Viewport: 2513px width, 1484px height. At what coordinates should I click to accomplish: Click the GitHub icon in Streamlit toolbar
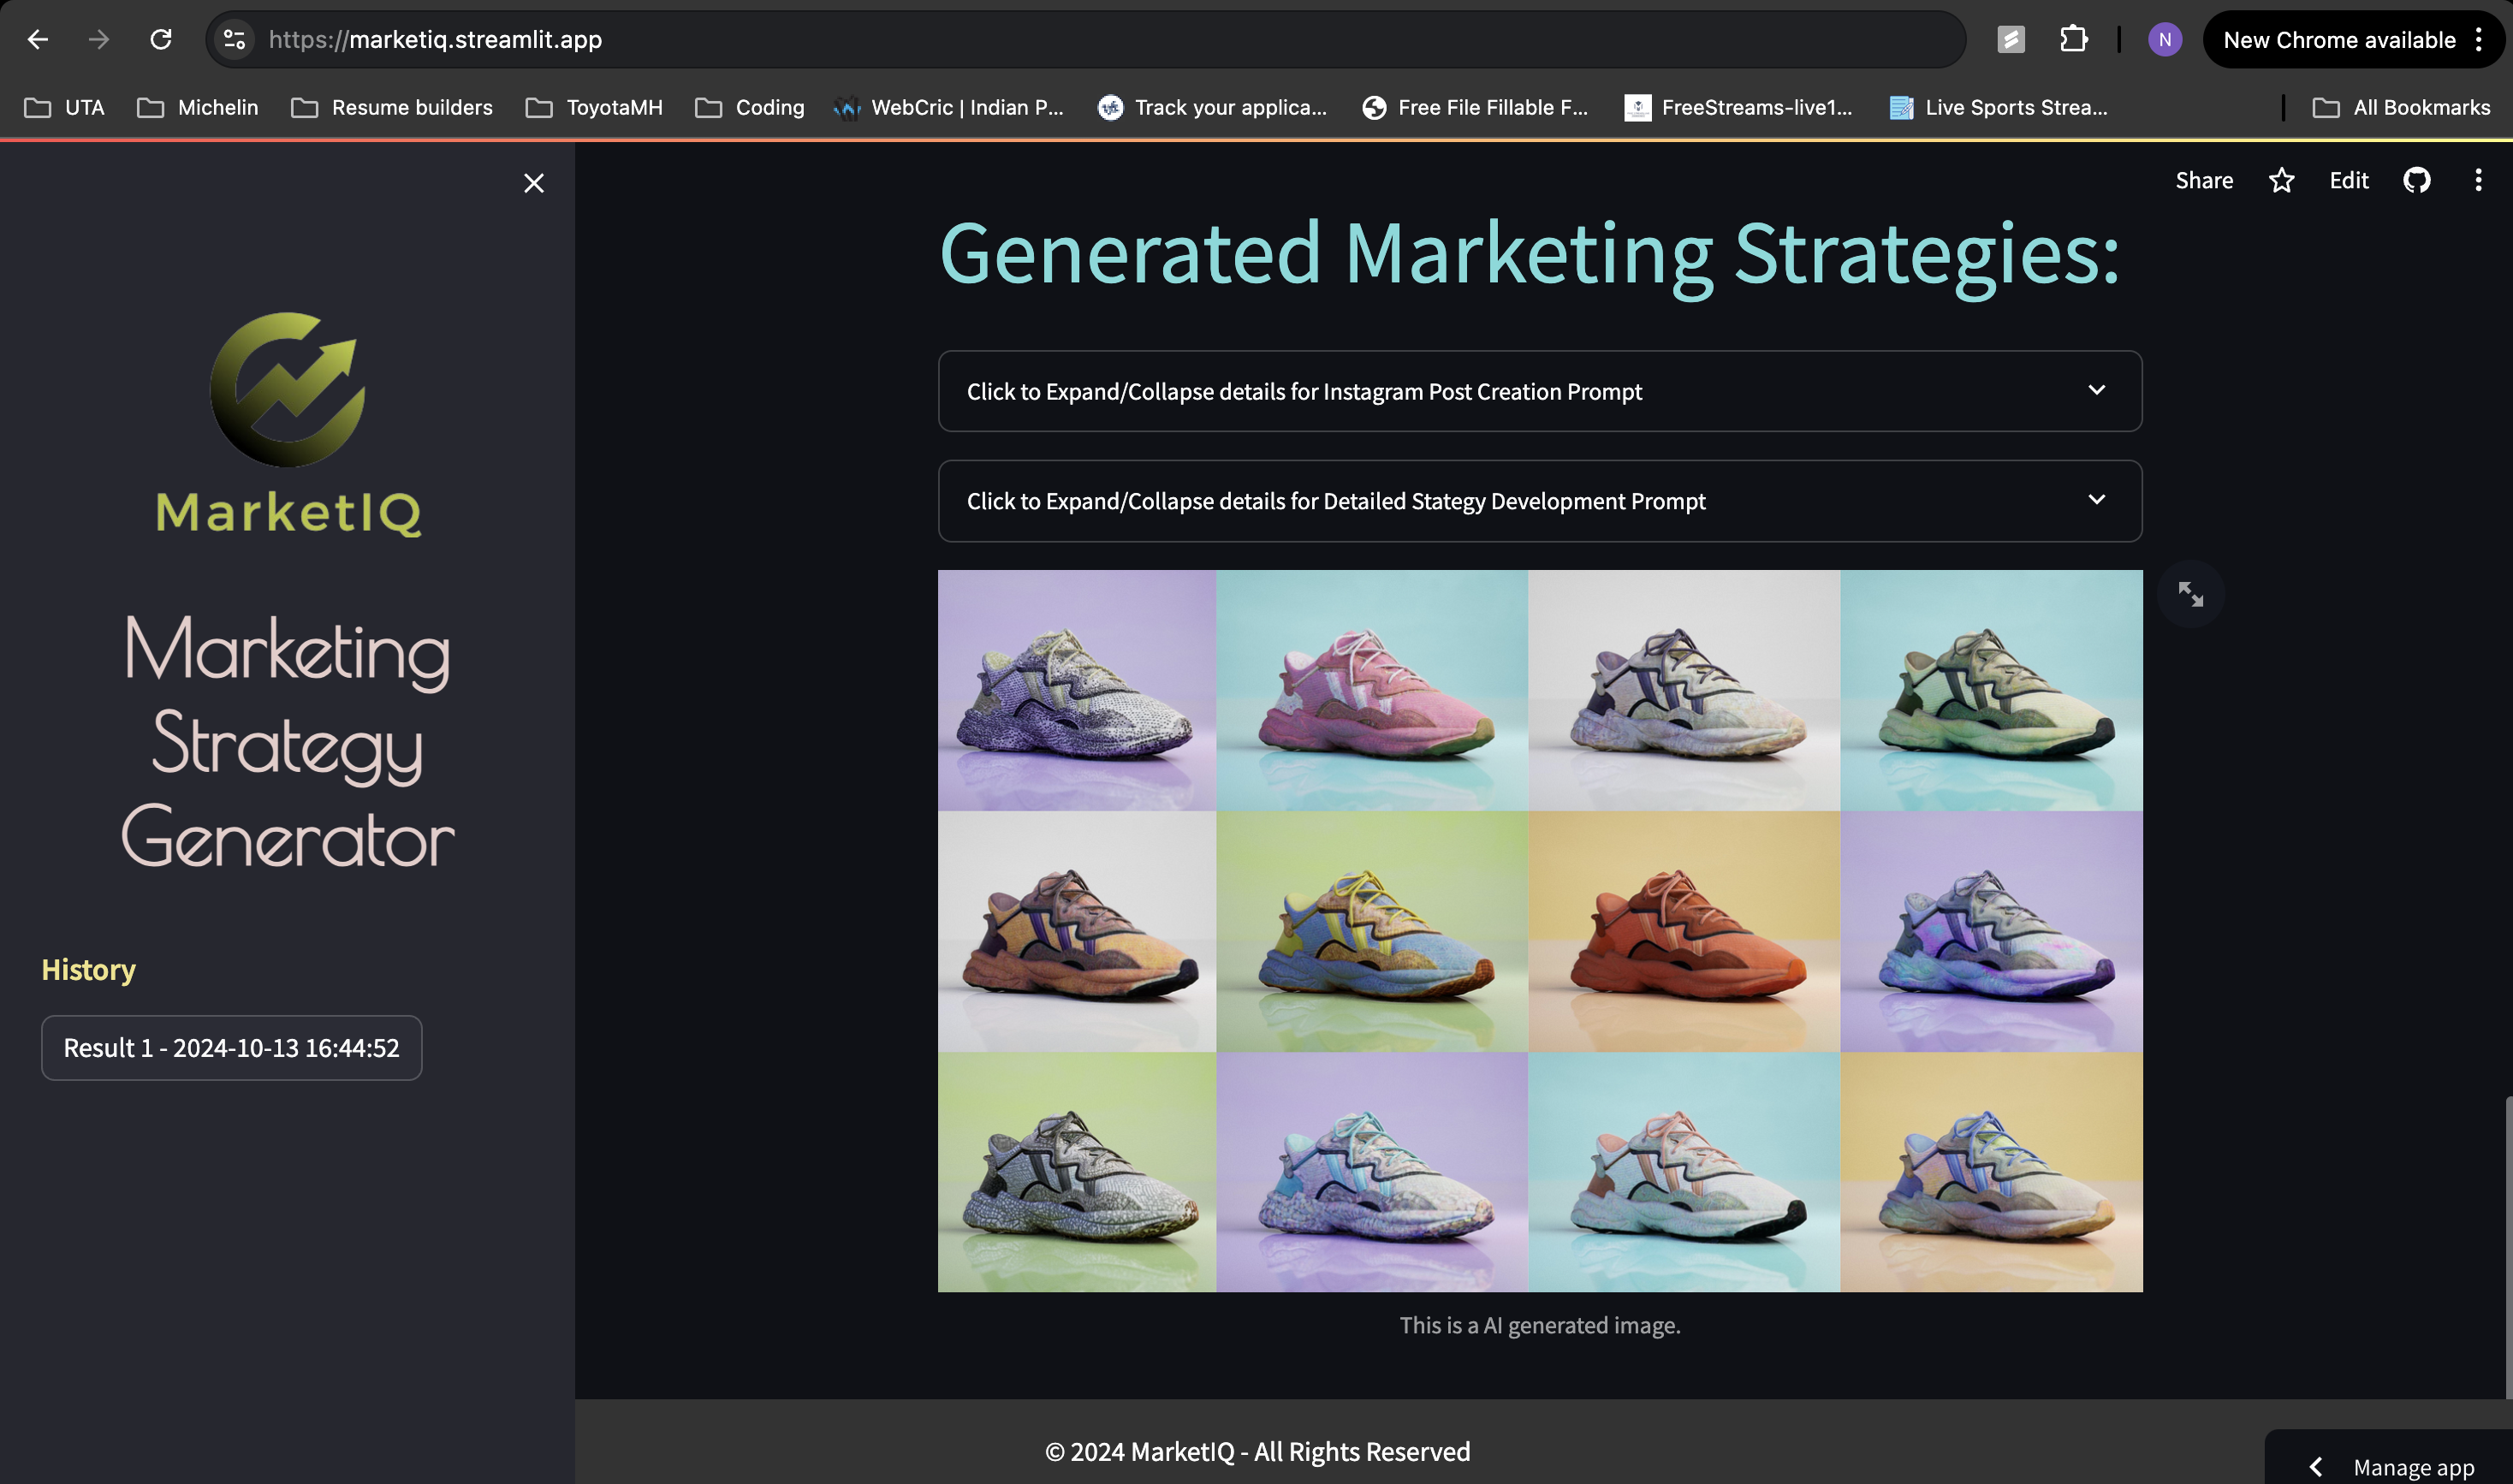[x=2416, y=180]
